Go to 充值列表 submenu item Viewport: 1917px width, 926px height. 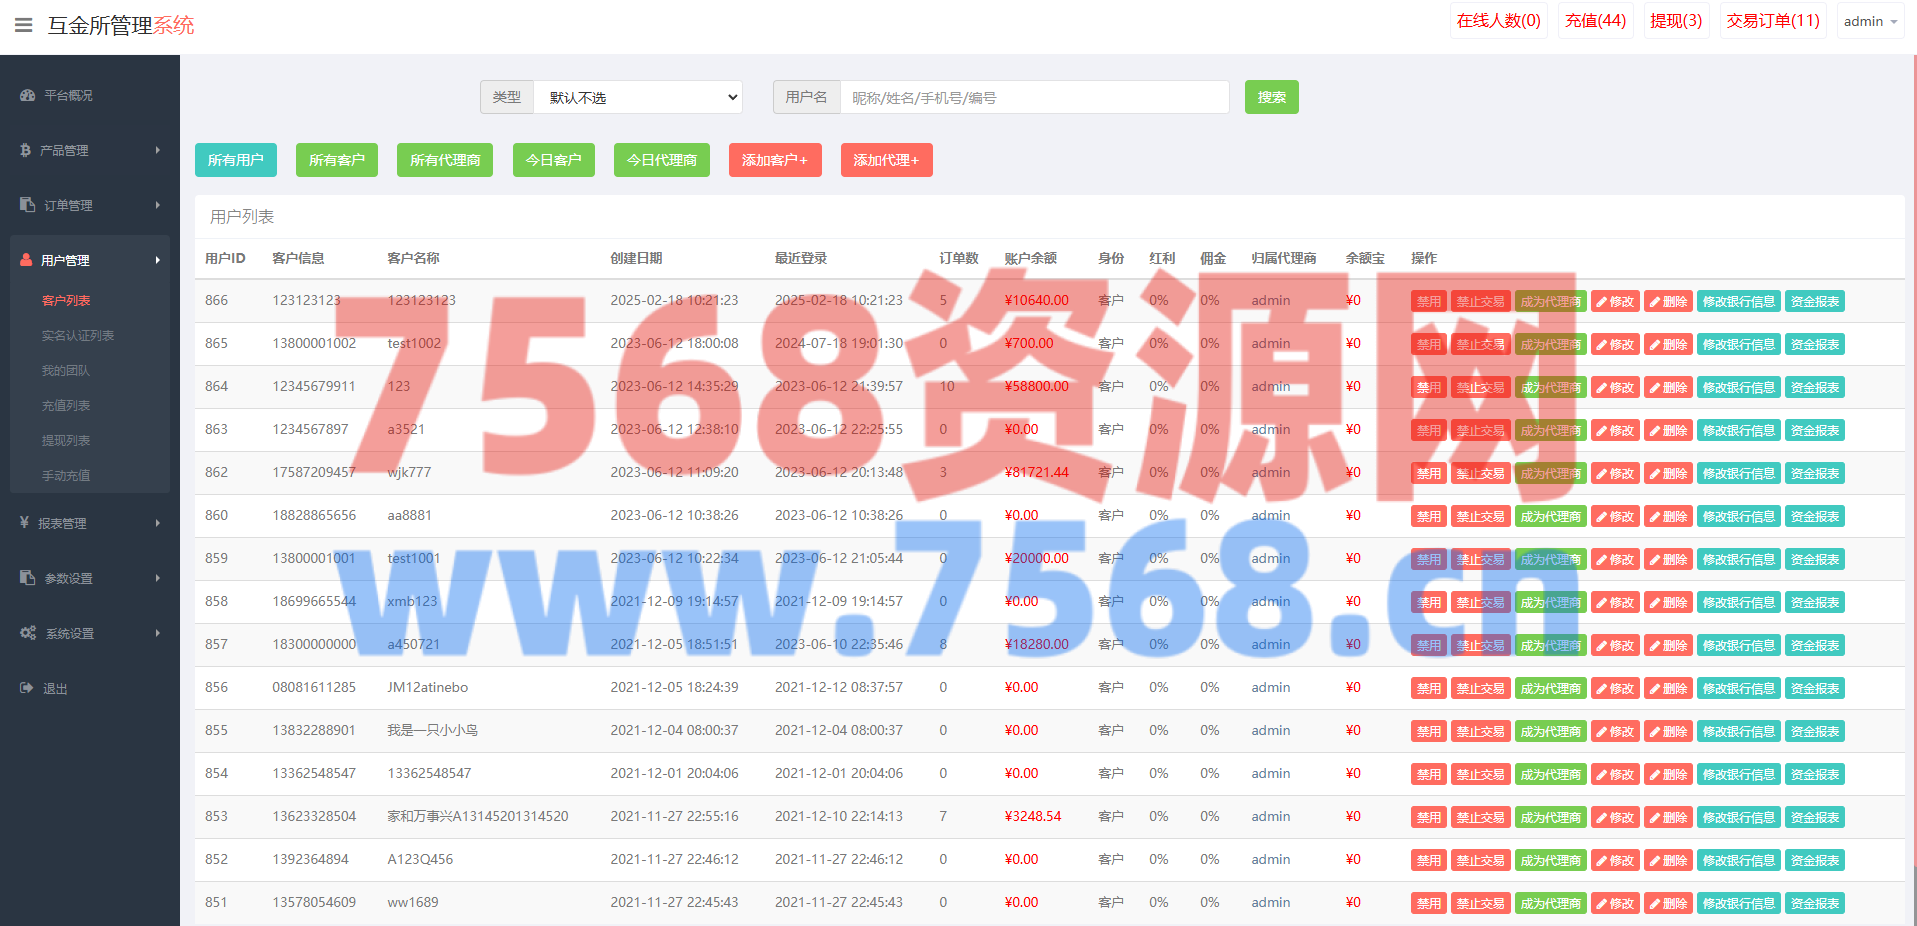click(x=66, y=405)
